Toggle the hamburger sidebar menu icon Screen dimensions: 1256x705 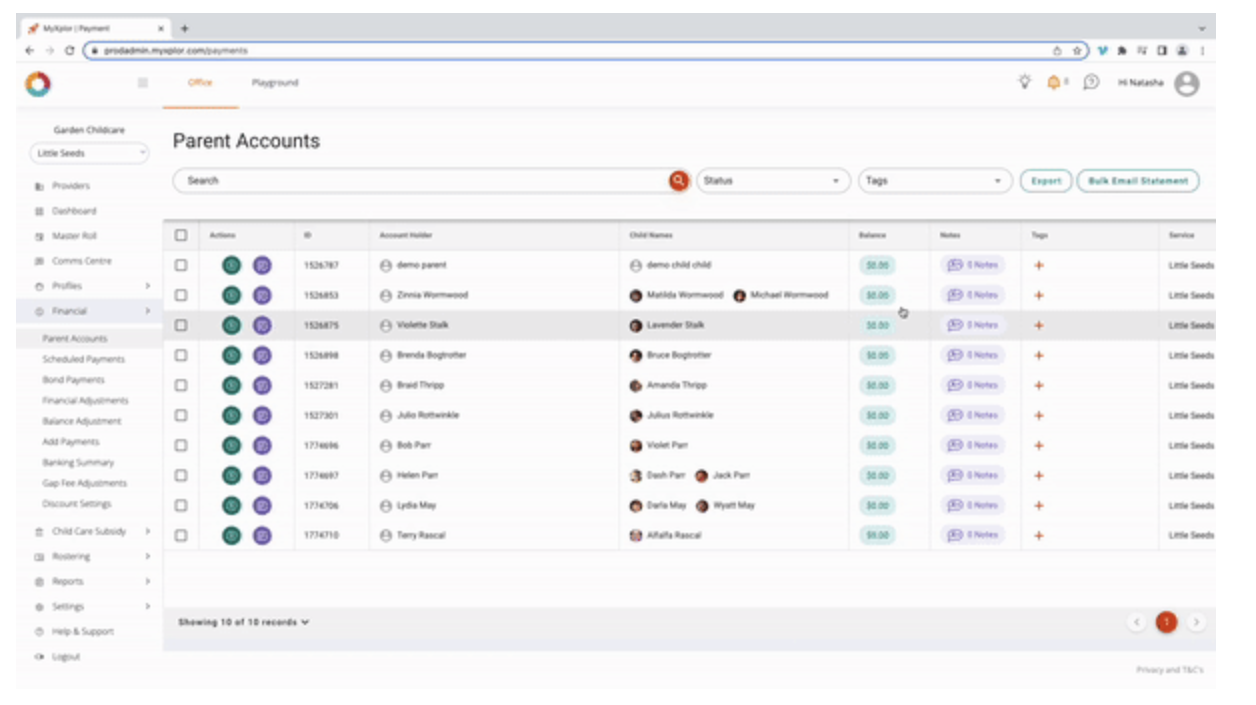click(143, 83)
